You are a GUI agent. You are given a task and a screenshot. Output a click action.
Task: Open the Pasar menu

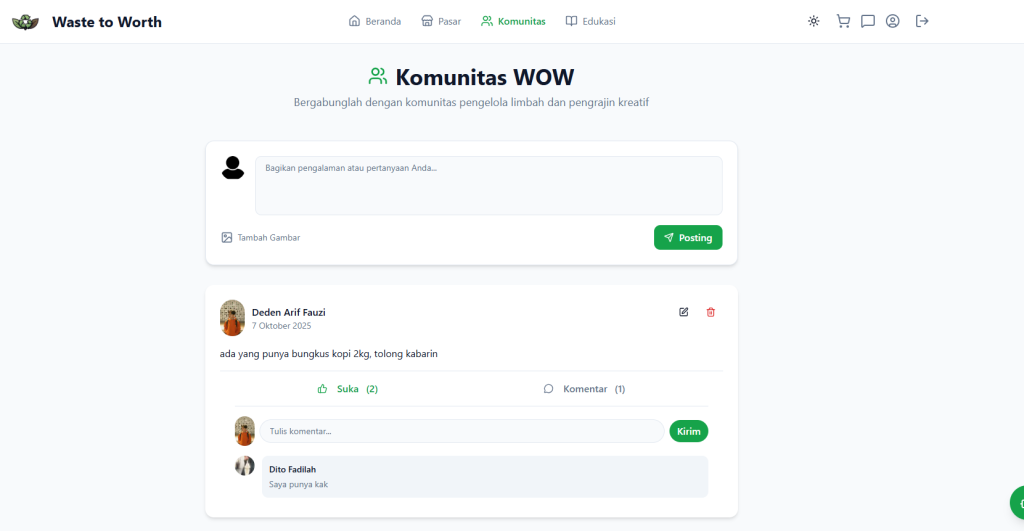point(441,21)
